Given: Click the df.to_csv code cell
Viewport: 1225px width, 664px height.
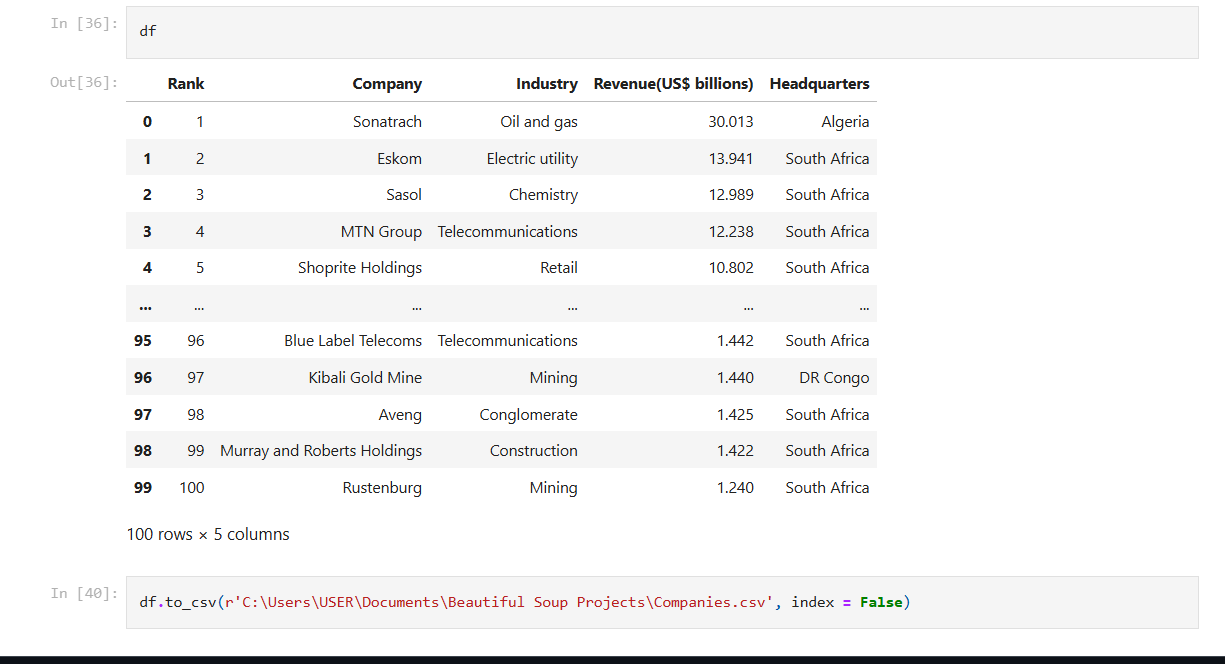Looking at the screenshot, I should tap(662, 602).
